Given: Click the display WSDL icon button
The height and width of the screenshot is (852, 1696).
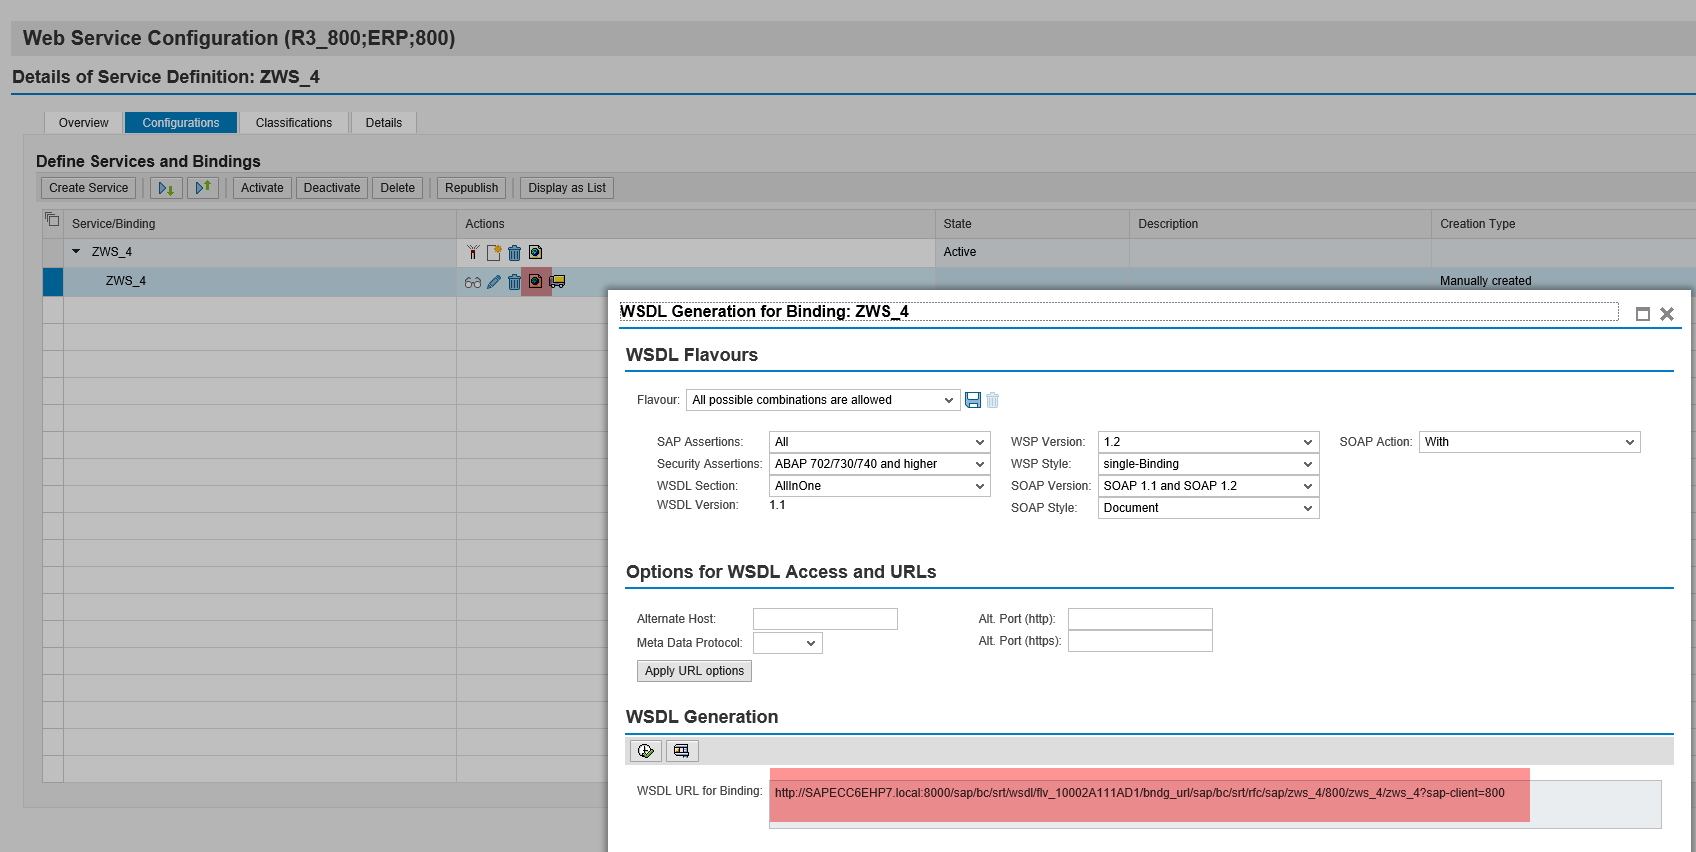Looking at the screenshot, I should point(682,751).
